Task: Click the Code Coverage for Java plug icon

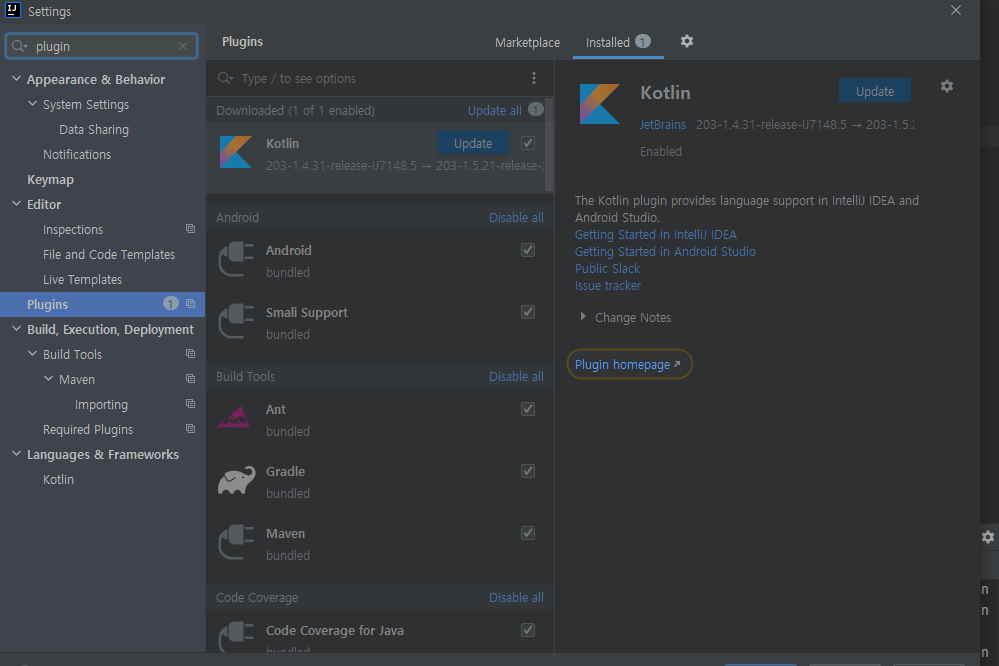Action: pyautogui.click(x=236, y=637)
